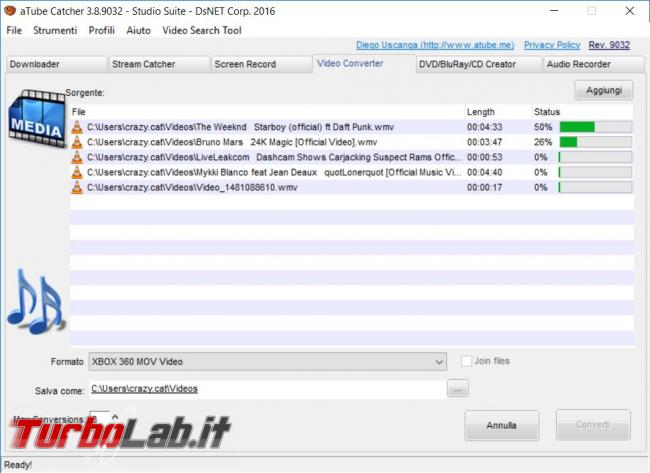Click the 50% status text
This screenshot has width=650, height=473.
click(543, 127)
